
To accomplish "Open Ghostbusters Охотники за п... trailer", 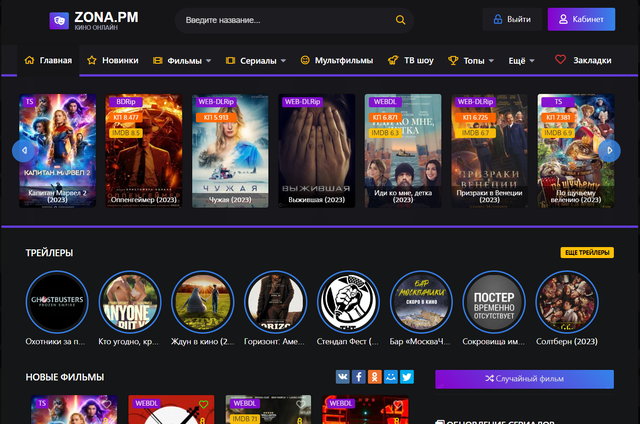I will pyautogui.click(x=57, y=302).
